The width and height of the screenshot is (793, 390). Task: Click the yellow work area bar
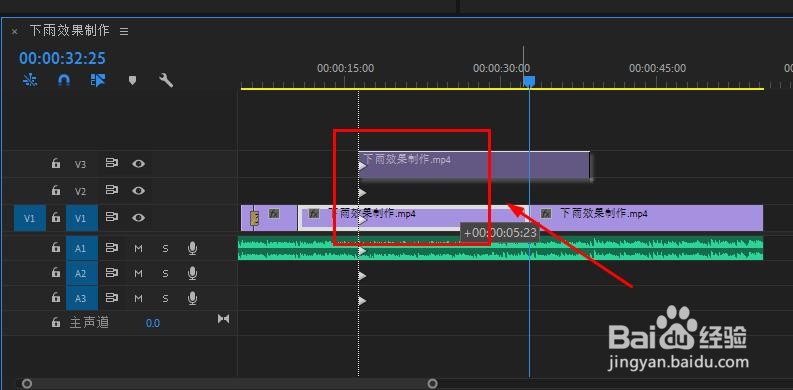[502, 89]
